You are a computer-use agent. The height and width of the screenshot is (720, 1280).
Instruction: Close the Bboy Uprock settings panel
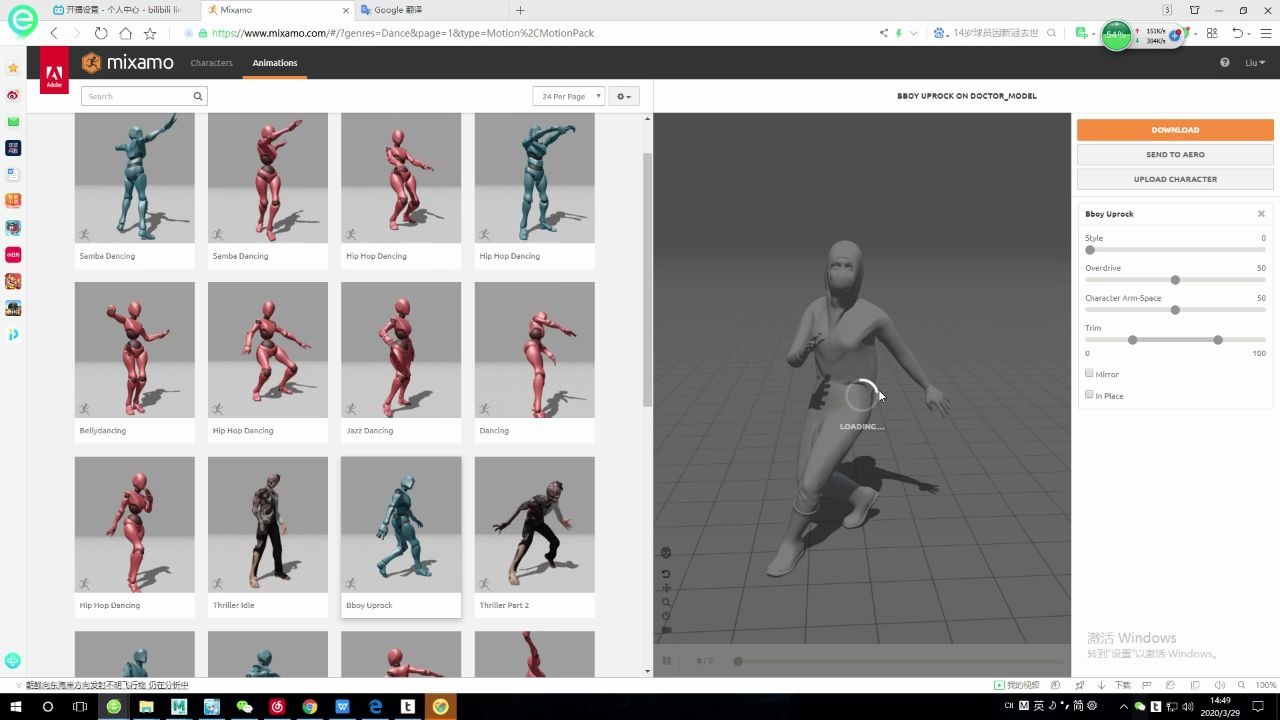1261,214
